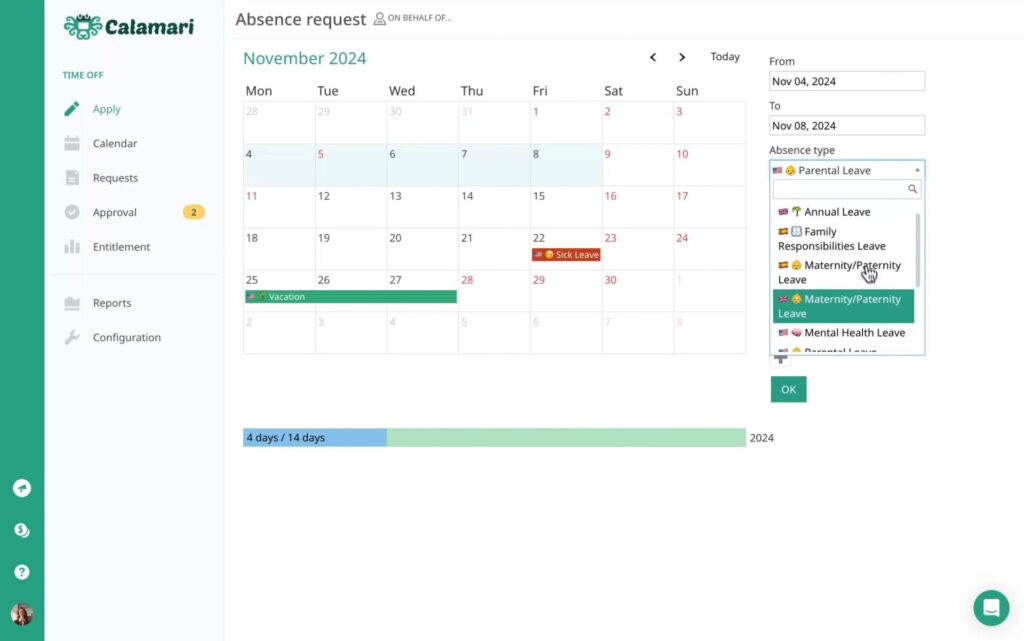This screenshot has width=1024, height=641.
Task: Click the help question mark icon
Action: pos(22,572)
